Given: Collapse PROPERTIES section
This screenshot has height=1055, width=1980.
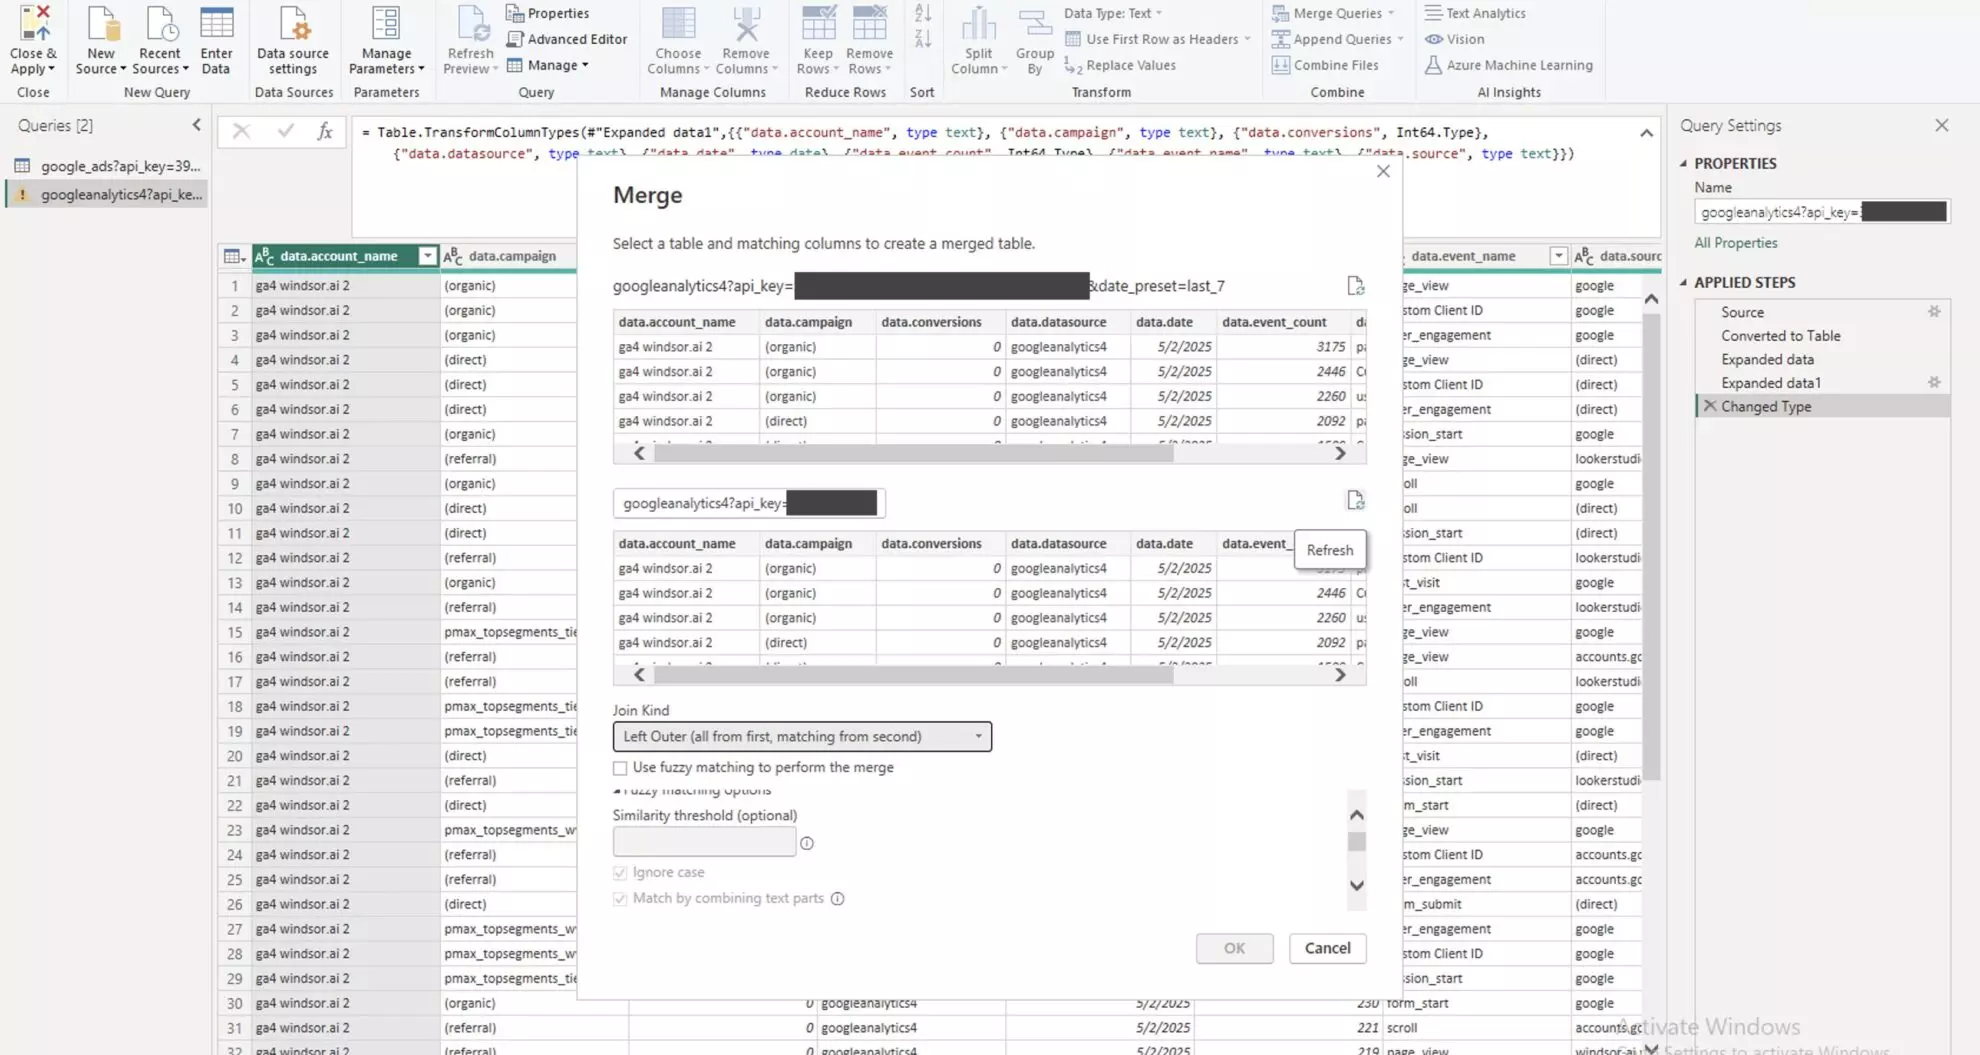Looking at the screenshot, I should coord(1684,163).
